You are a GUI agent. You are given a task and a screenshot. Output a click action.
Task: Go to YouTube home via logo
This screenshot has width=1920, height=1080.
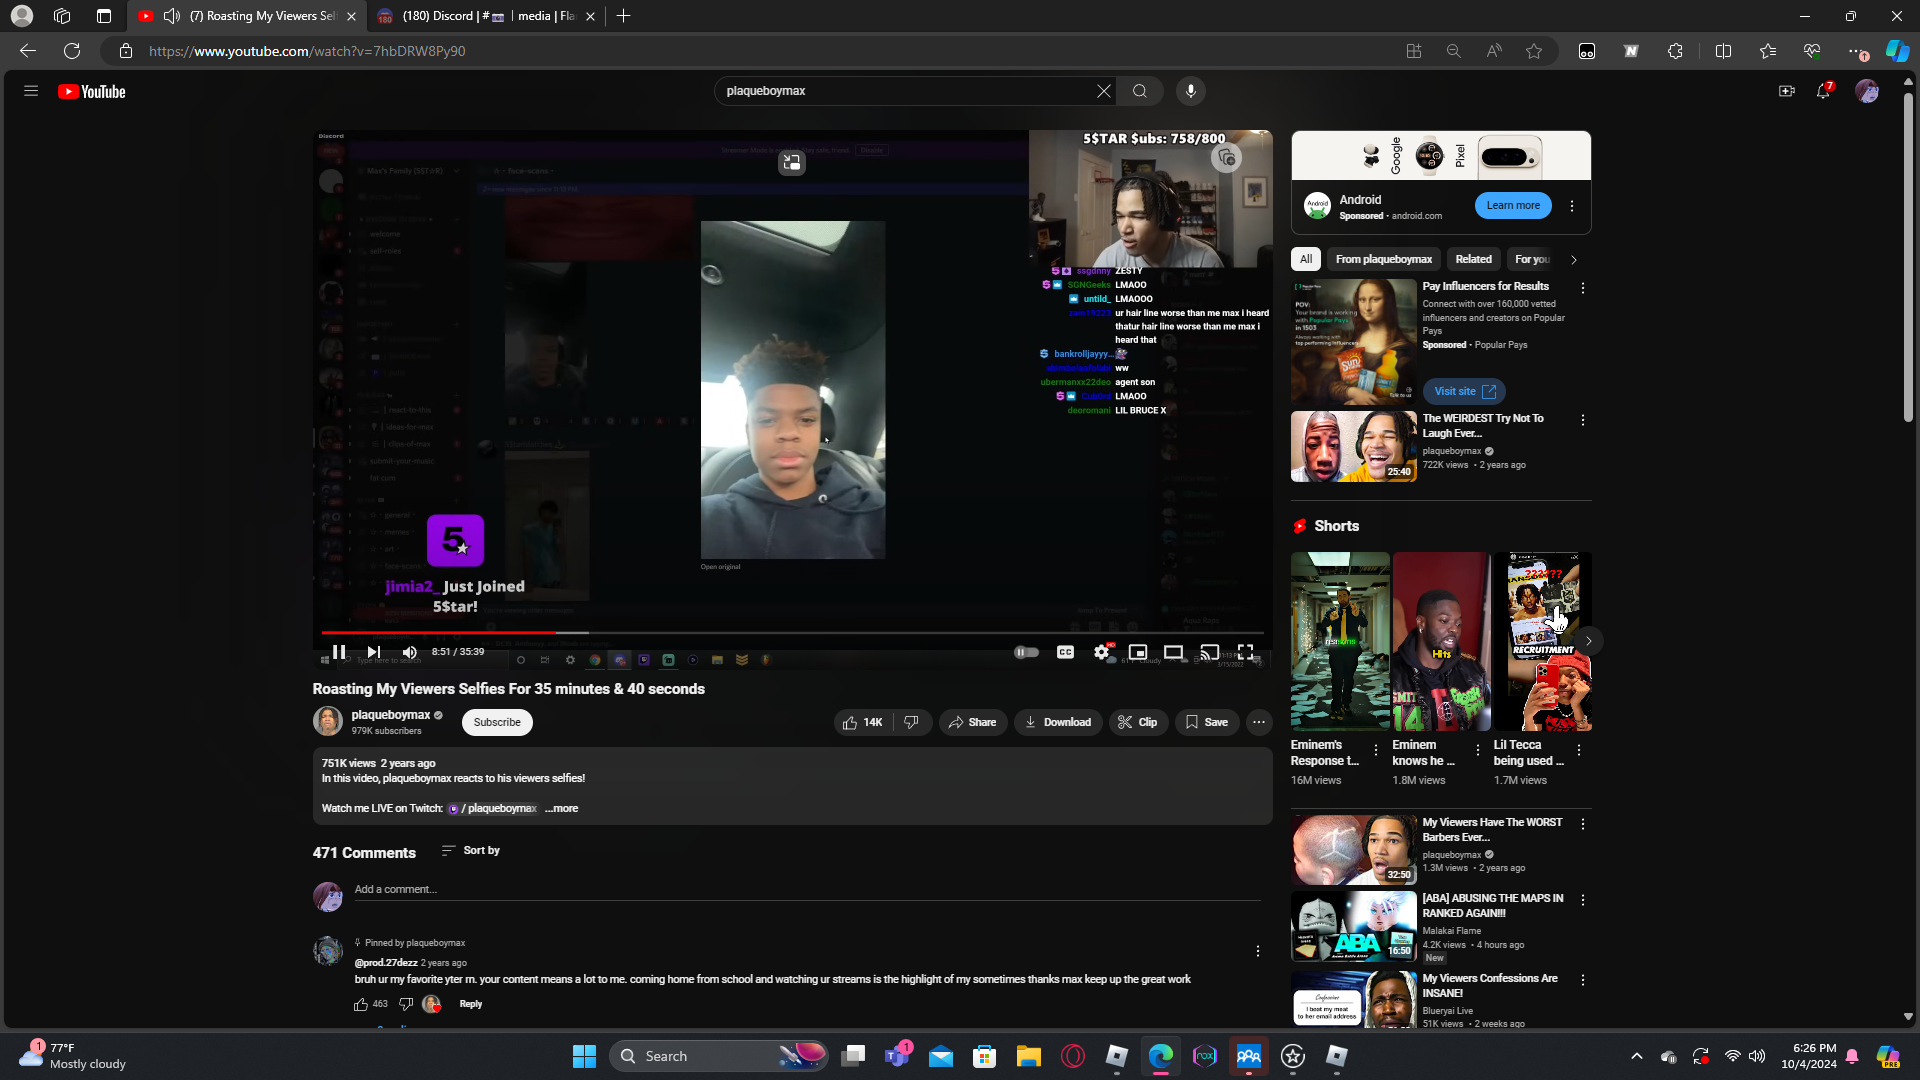pos(92,91)
